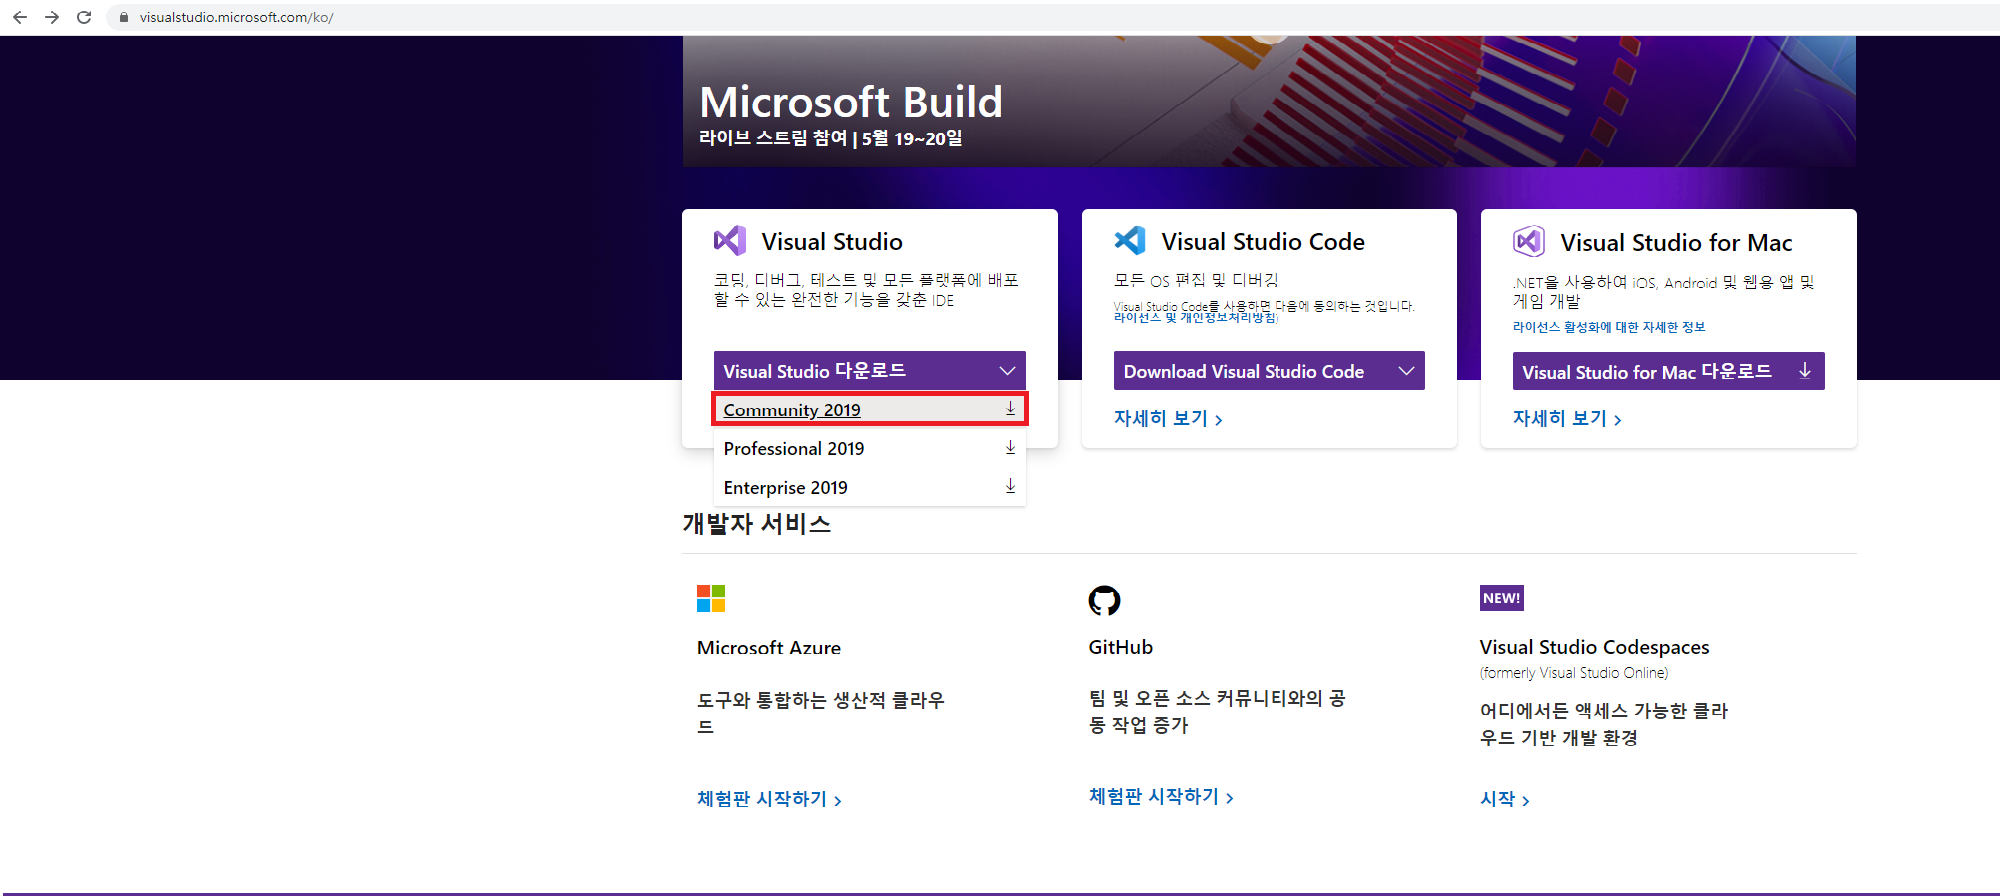Screen dimensions: 2000x896
Task: Choose Professional 2019 from download list
Action: pyautogui.click(x=870, y=448)
